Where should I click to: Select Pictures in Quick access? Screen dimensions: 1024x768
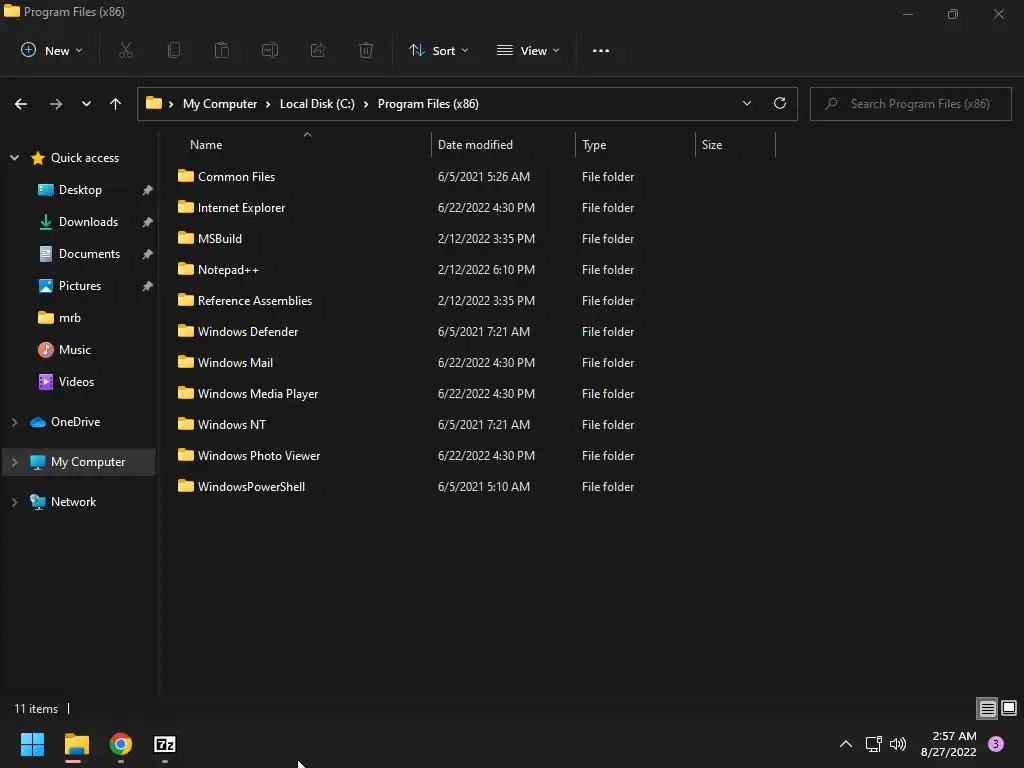click(x=80, y=285)
